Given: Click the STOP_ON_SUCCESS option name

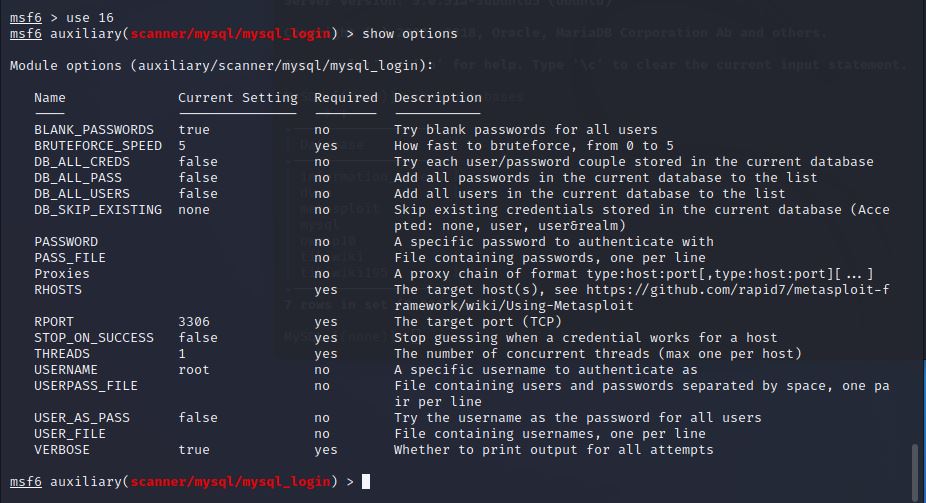Looking at the screenshot, I should (x=94, y=338).
